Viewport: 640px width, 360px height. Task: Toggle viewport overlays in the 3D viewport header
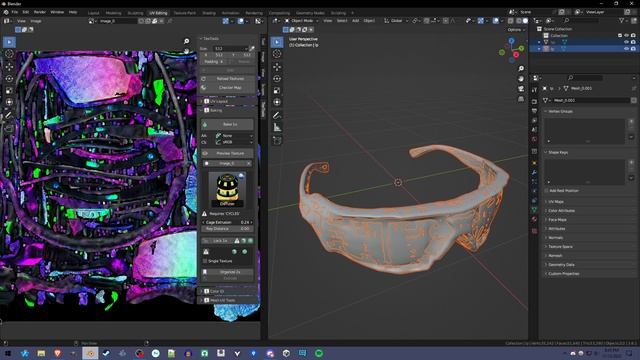pyautogui.click(x=495, y=21)
